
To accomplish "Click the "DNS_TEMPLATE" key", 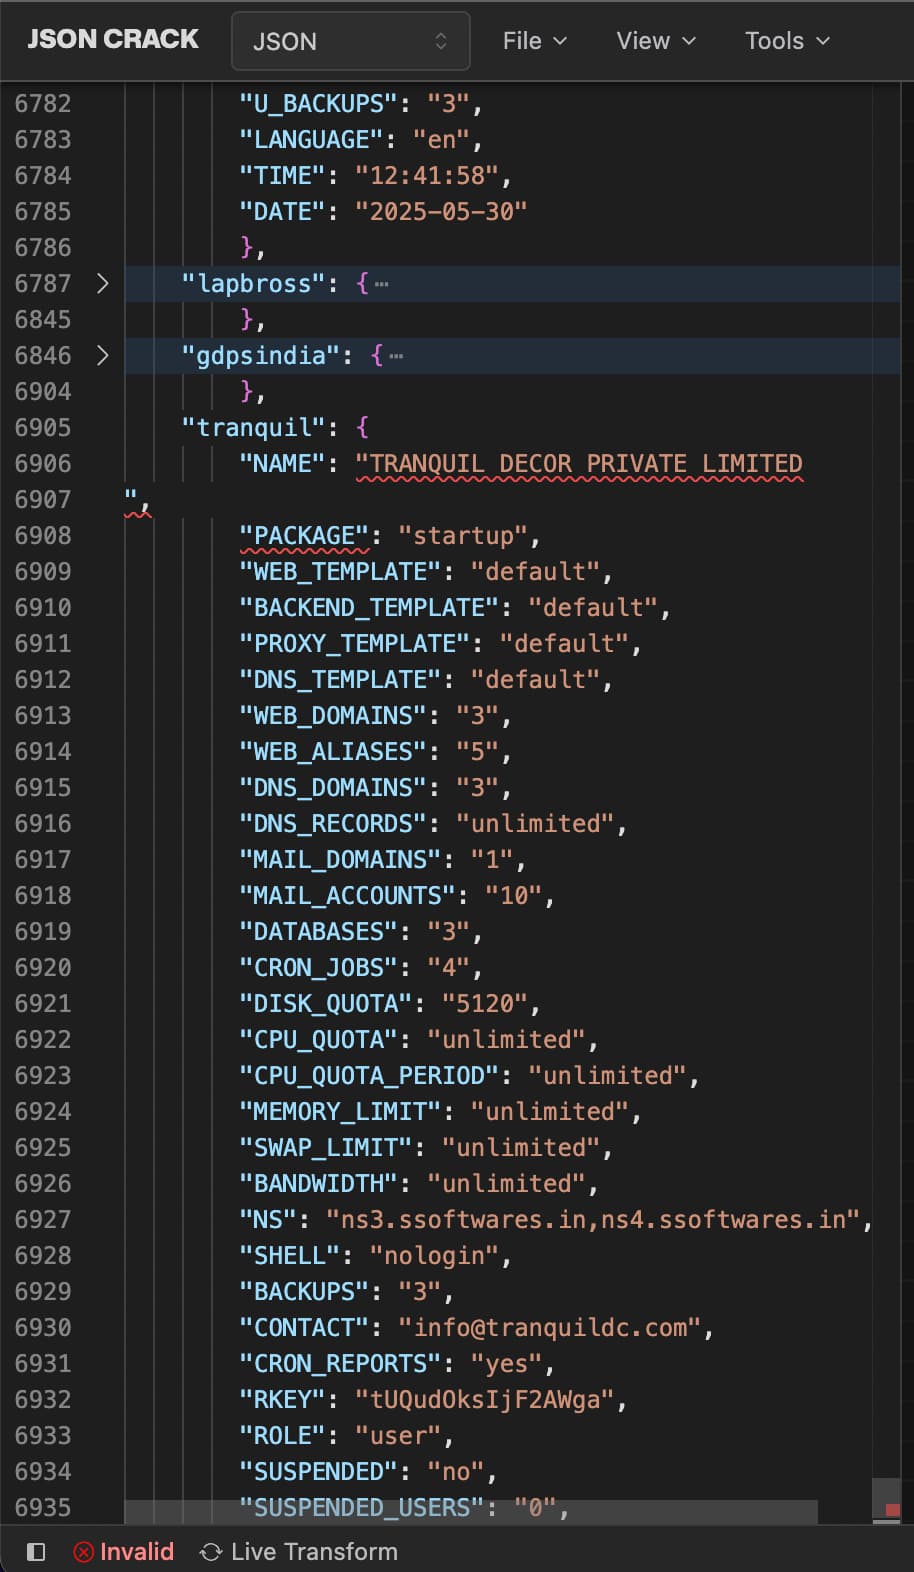I will coord(341,679).
